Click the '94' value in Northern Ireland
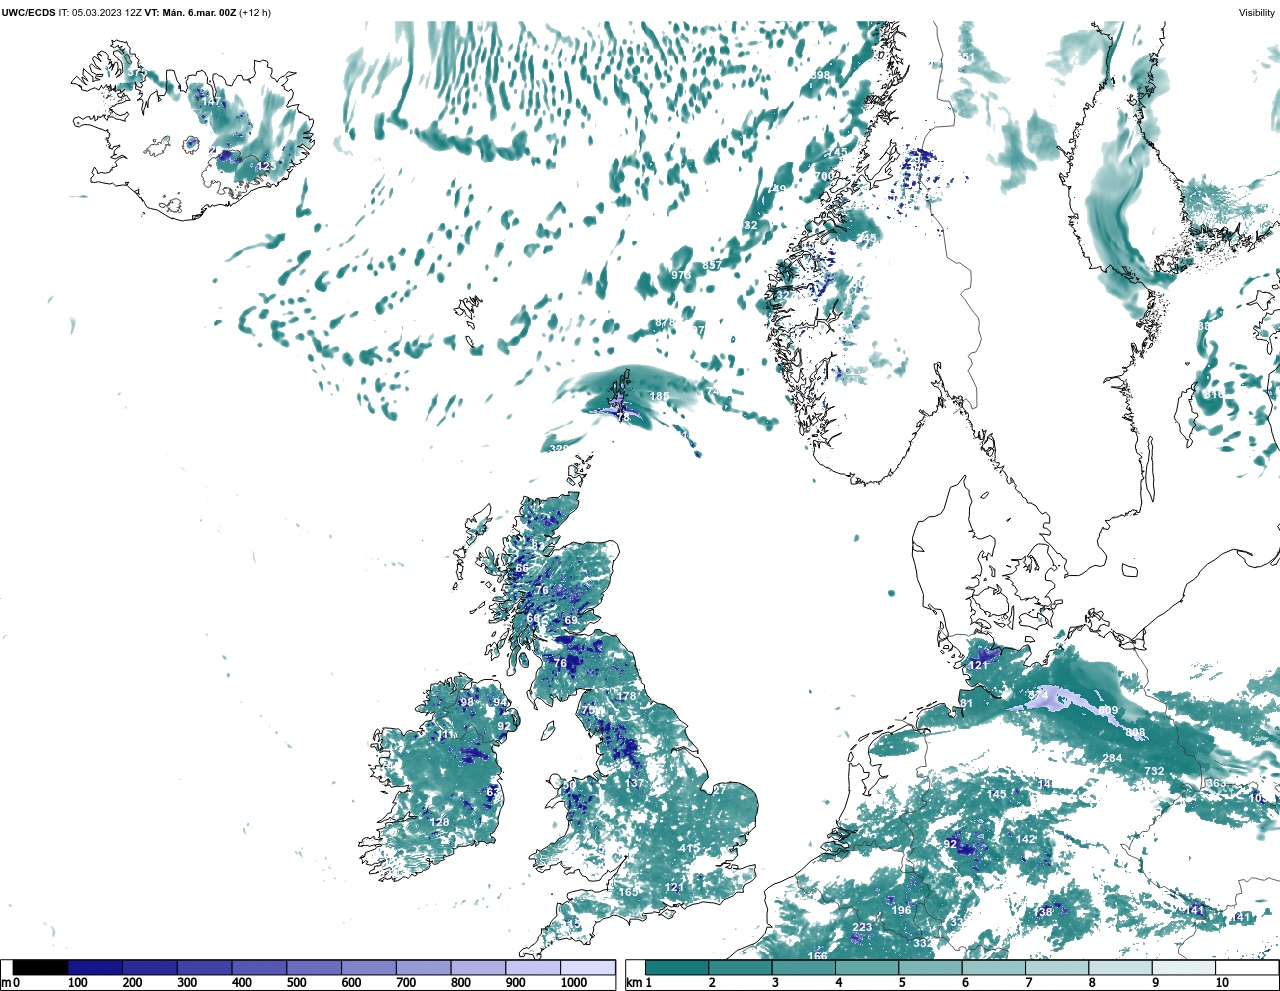 [x=501, y=702]
